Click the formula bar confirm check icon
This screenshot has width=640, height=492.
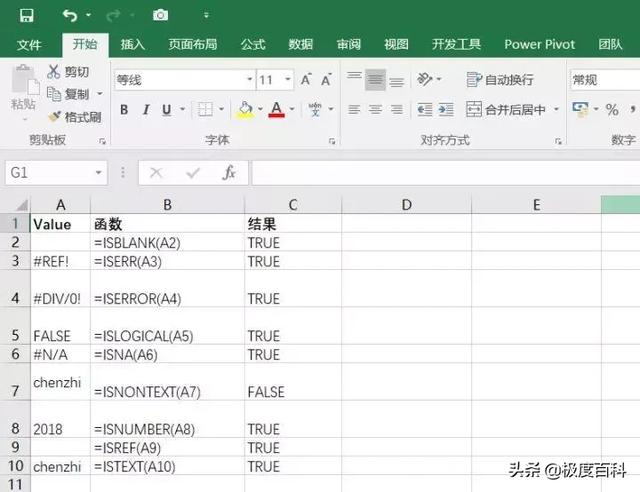point(193,173)
